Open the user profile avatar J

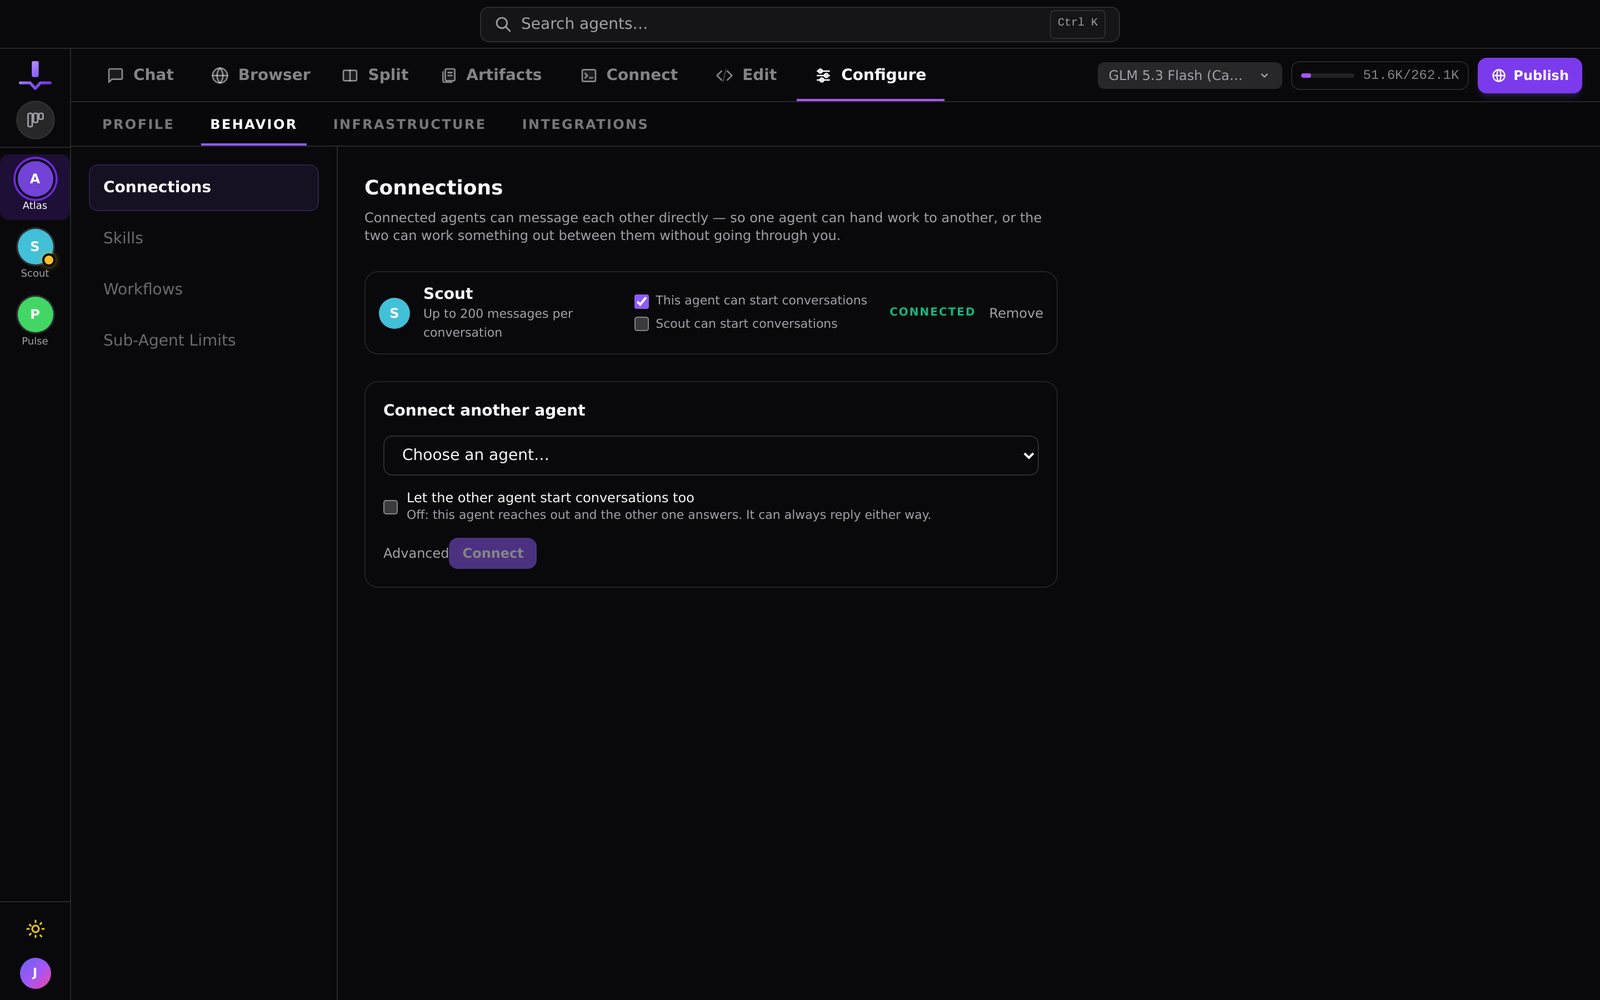coord(35,973)
